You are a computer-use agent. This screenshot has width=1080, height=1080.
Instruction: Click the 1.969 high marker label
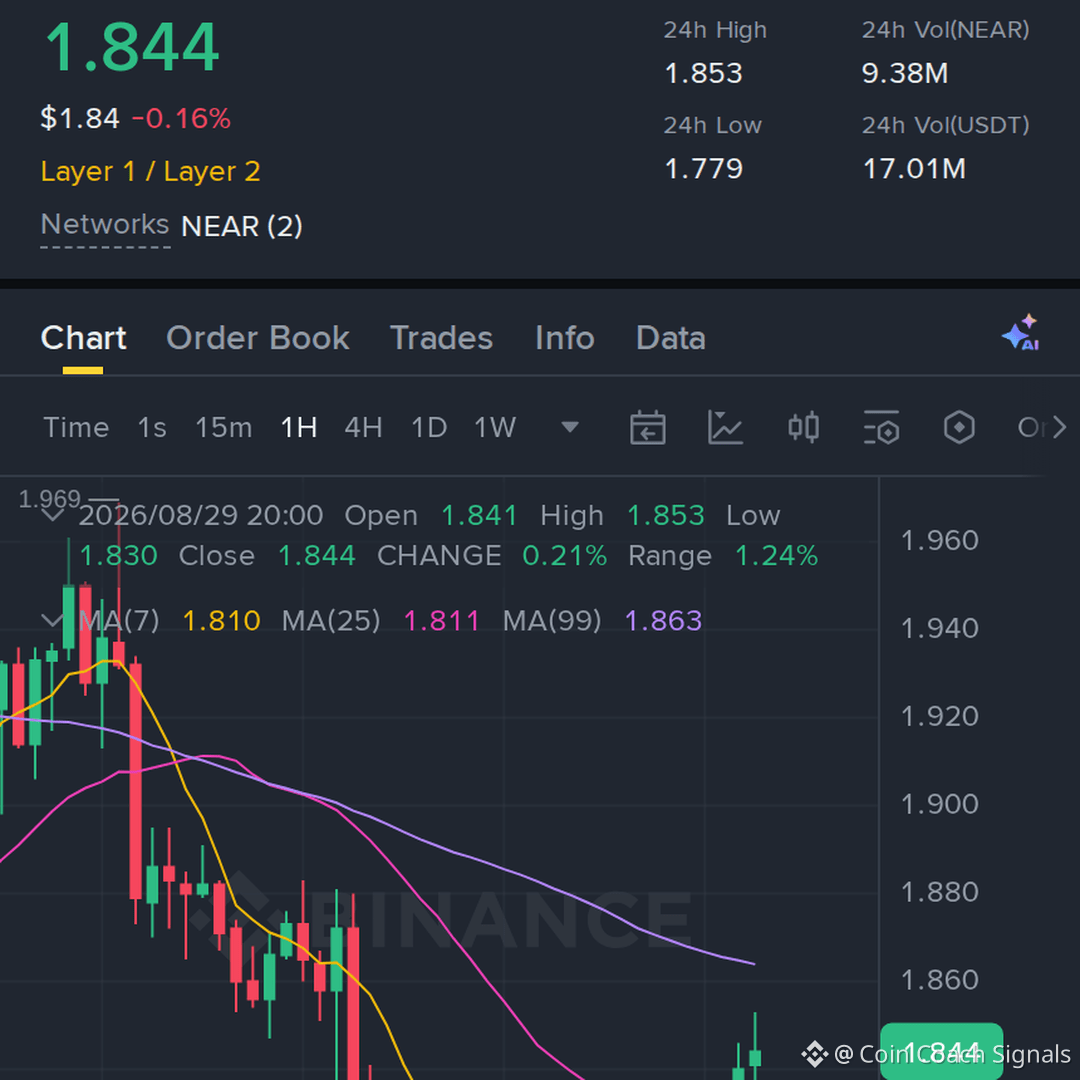(x=50, y=499)
